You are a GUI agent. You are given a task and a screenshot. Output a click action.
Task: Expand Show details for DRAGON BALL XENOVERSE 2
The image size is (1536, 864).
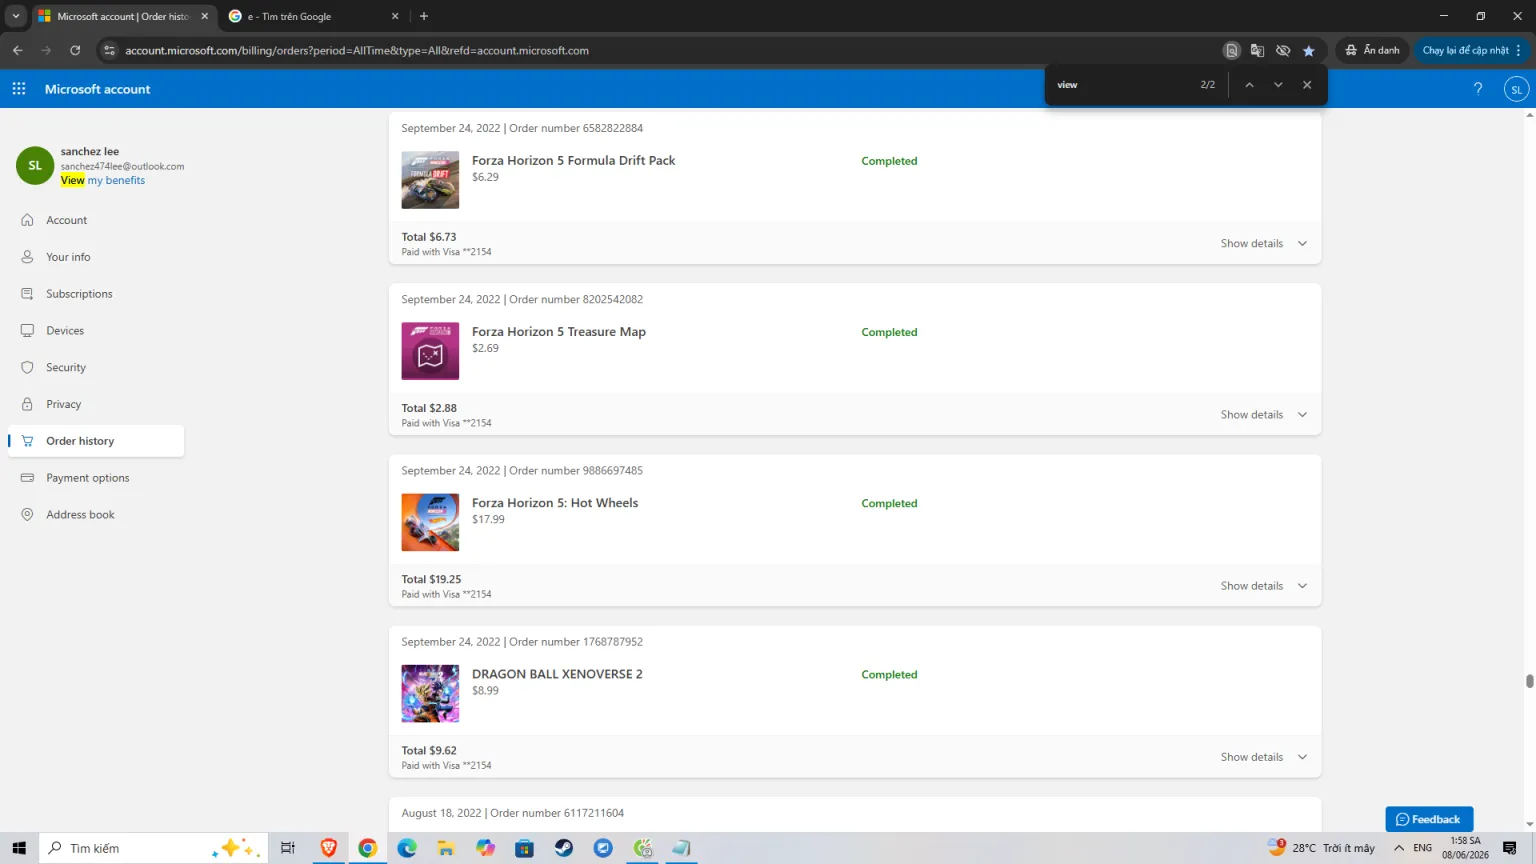tap(1264, 757)
